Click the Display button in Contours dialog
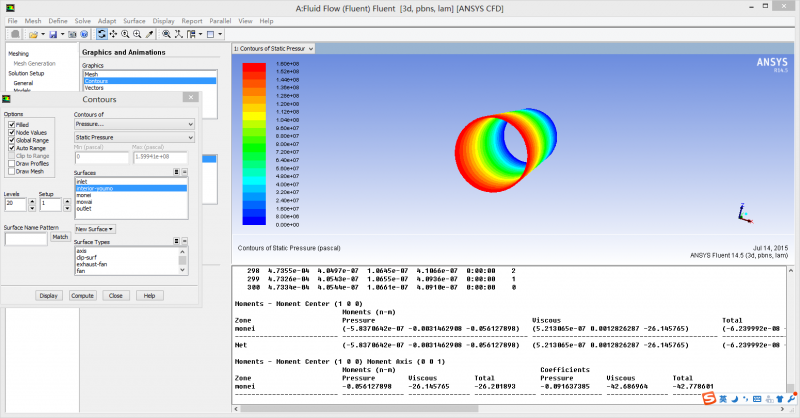Screen dimensions: 800x418 (48, 296)
